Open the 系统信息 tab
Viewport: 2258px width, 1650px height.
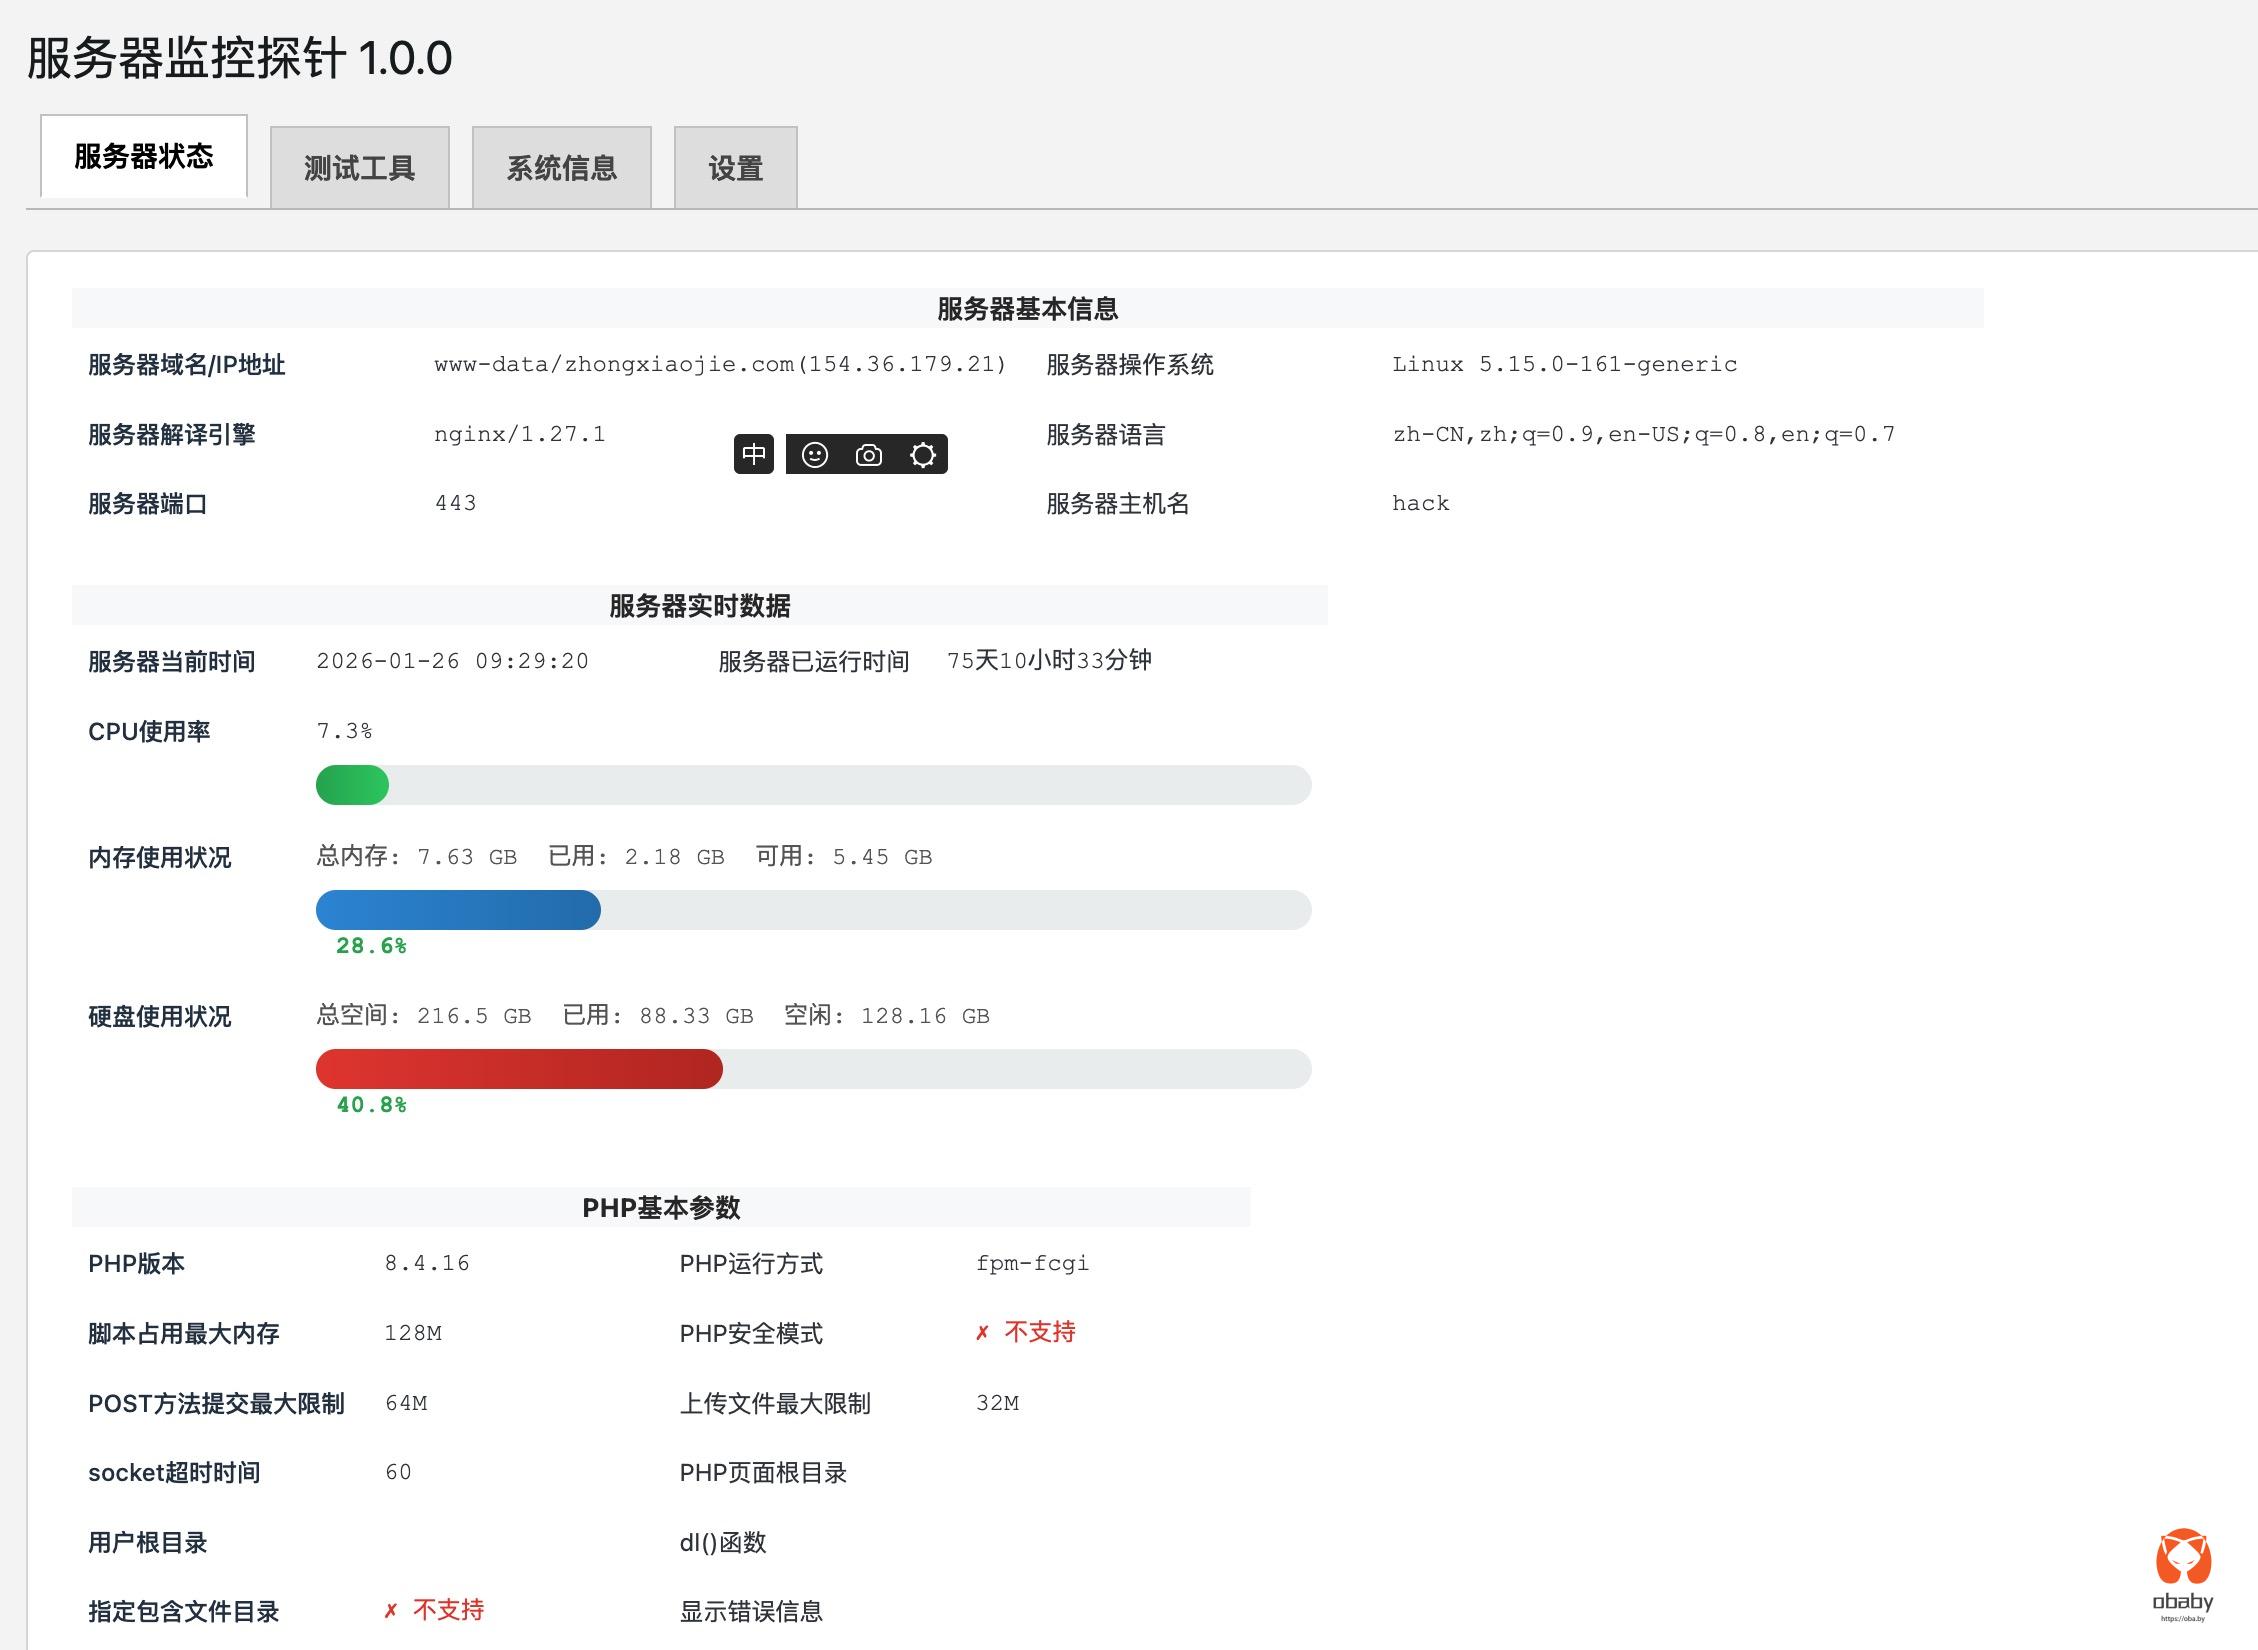coord(561,168)
